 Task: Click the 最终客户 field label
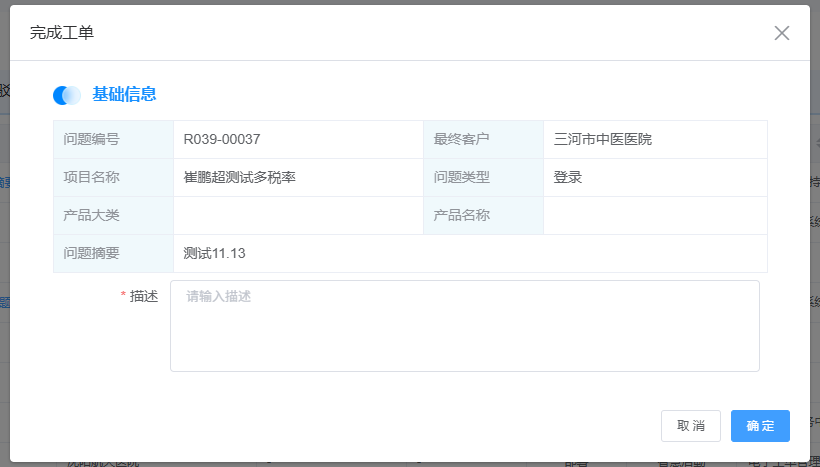pos(461,140)
